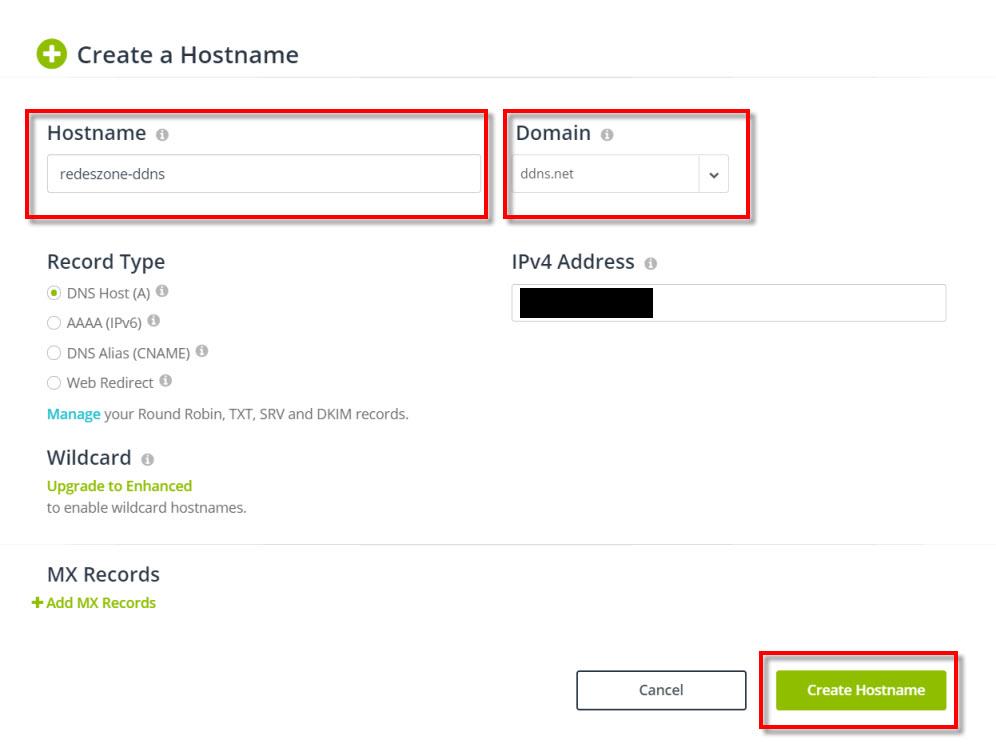Choose the DNS Alias (CNAME) radio option
Screen dimensions: 996x754
pyautogui.click(x=54, y=353)
